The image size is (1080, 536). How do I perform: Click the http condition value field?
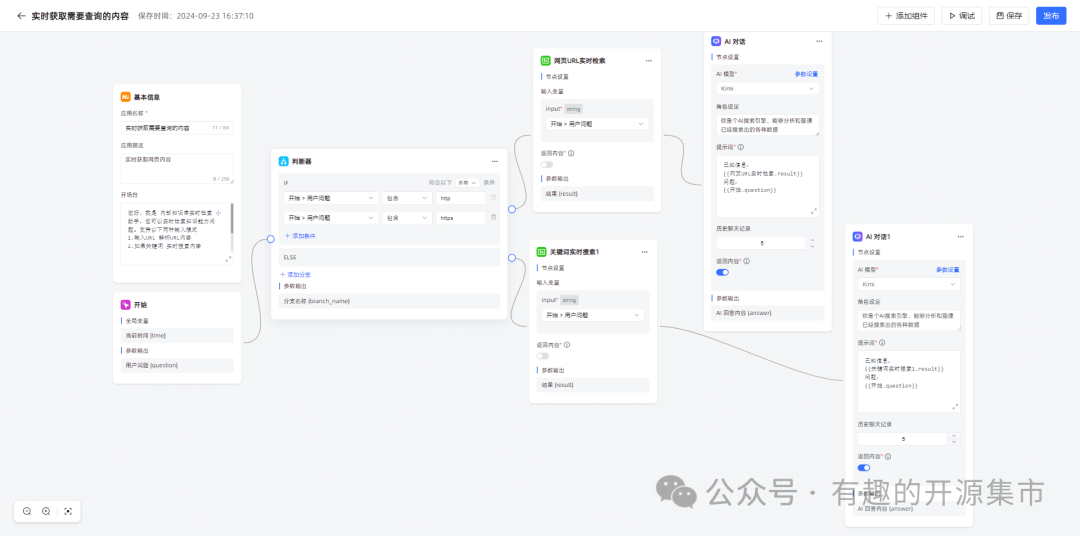(x=461, y=198)
